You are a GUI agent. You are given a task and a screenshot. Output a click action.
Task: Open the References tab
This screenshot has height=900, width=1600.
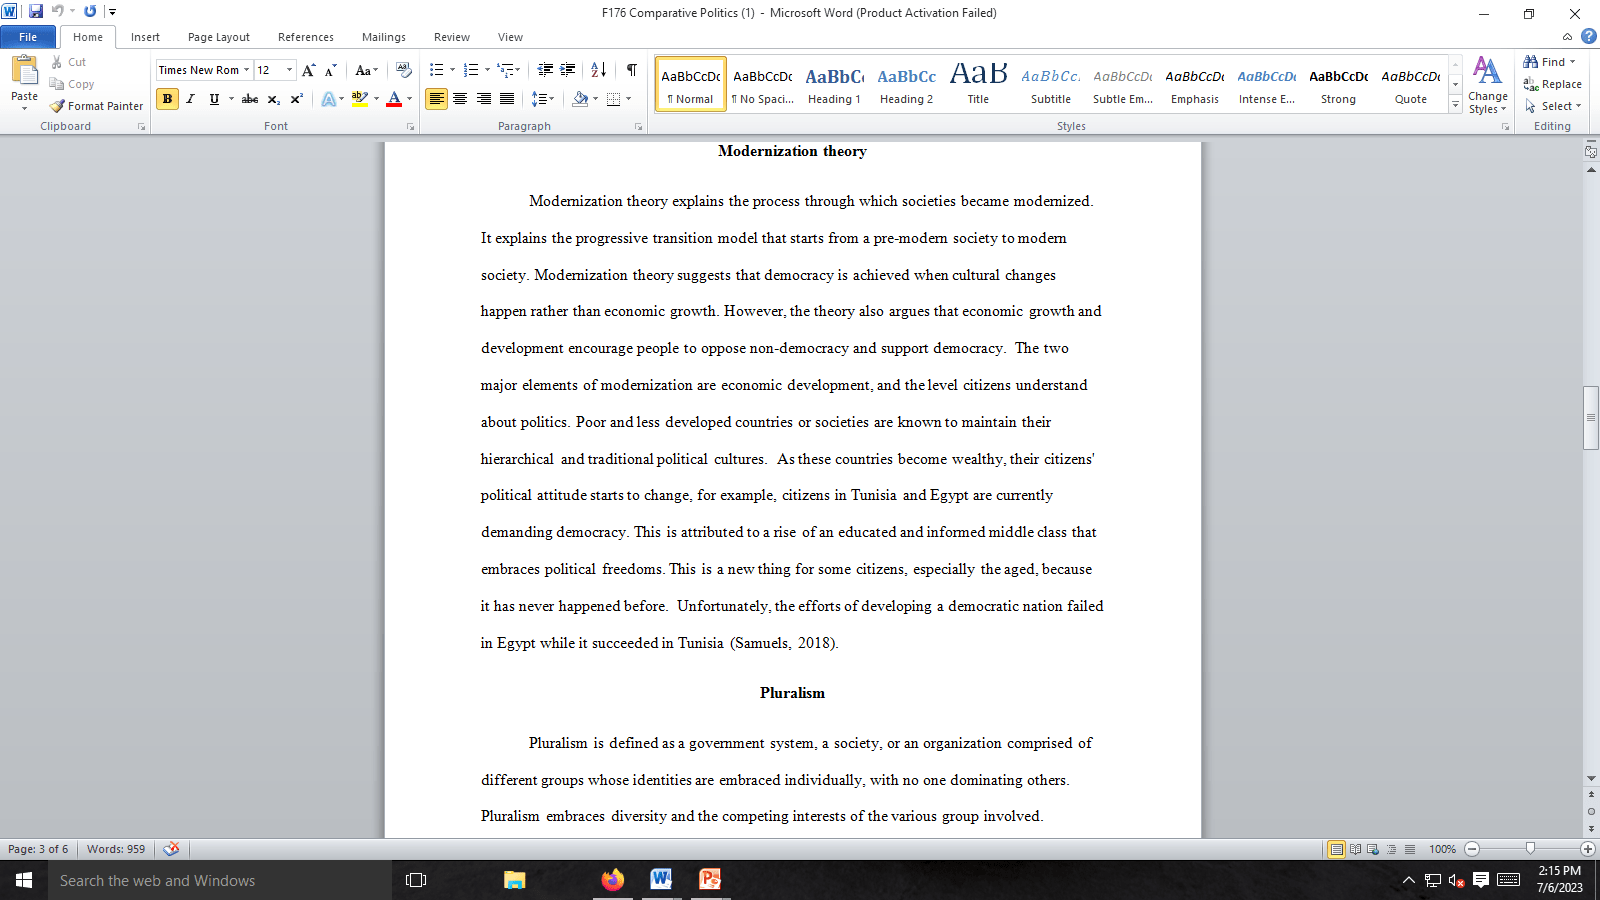306,37
